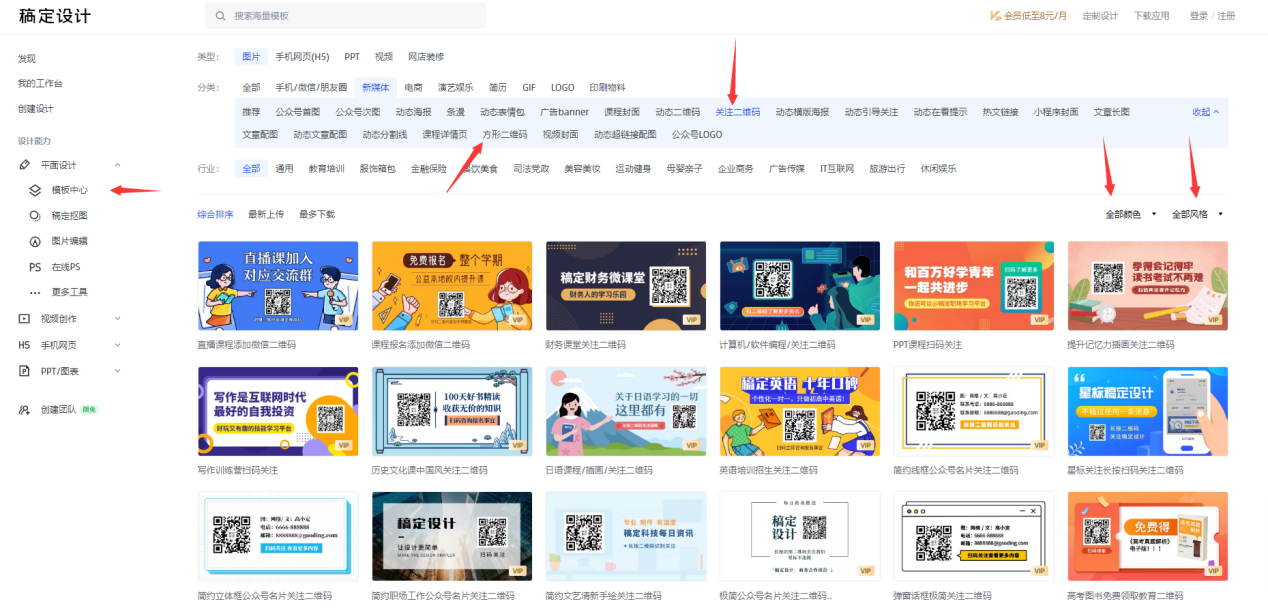The image size is (1268, 610).
Task: Filter industry by IT互联网
Action: (x=837, y=169)
